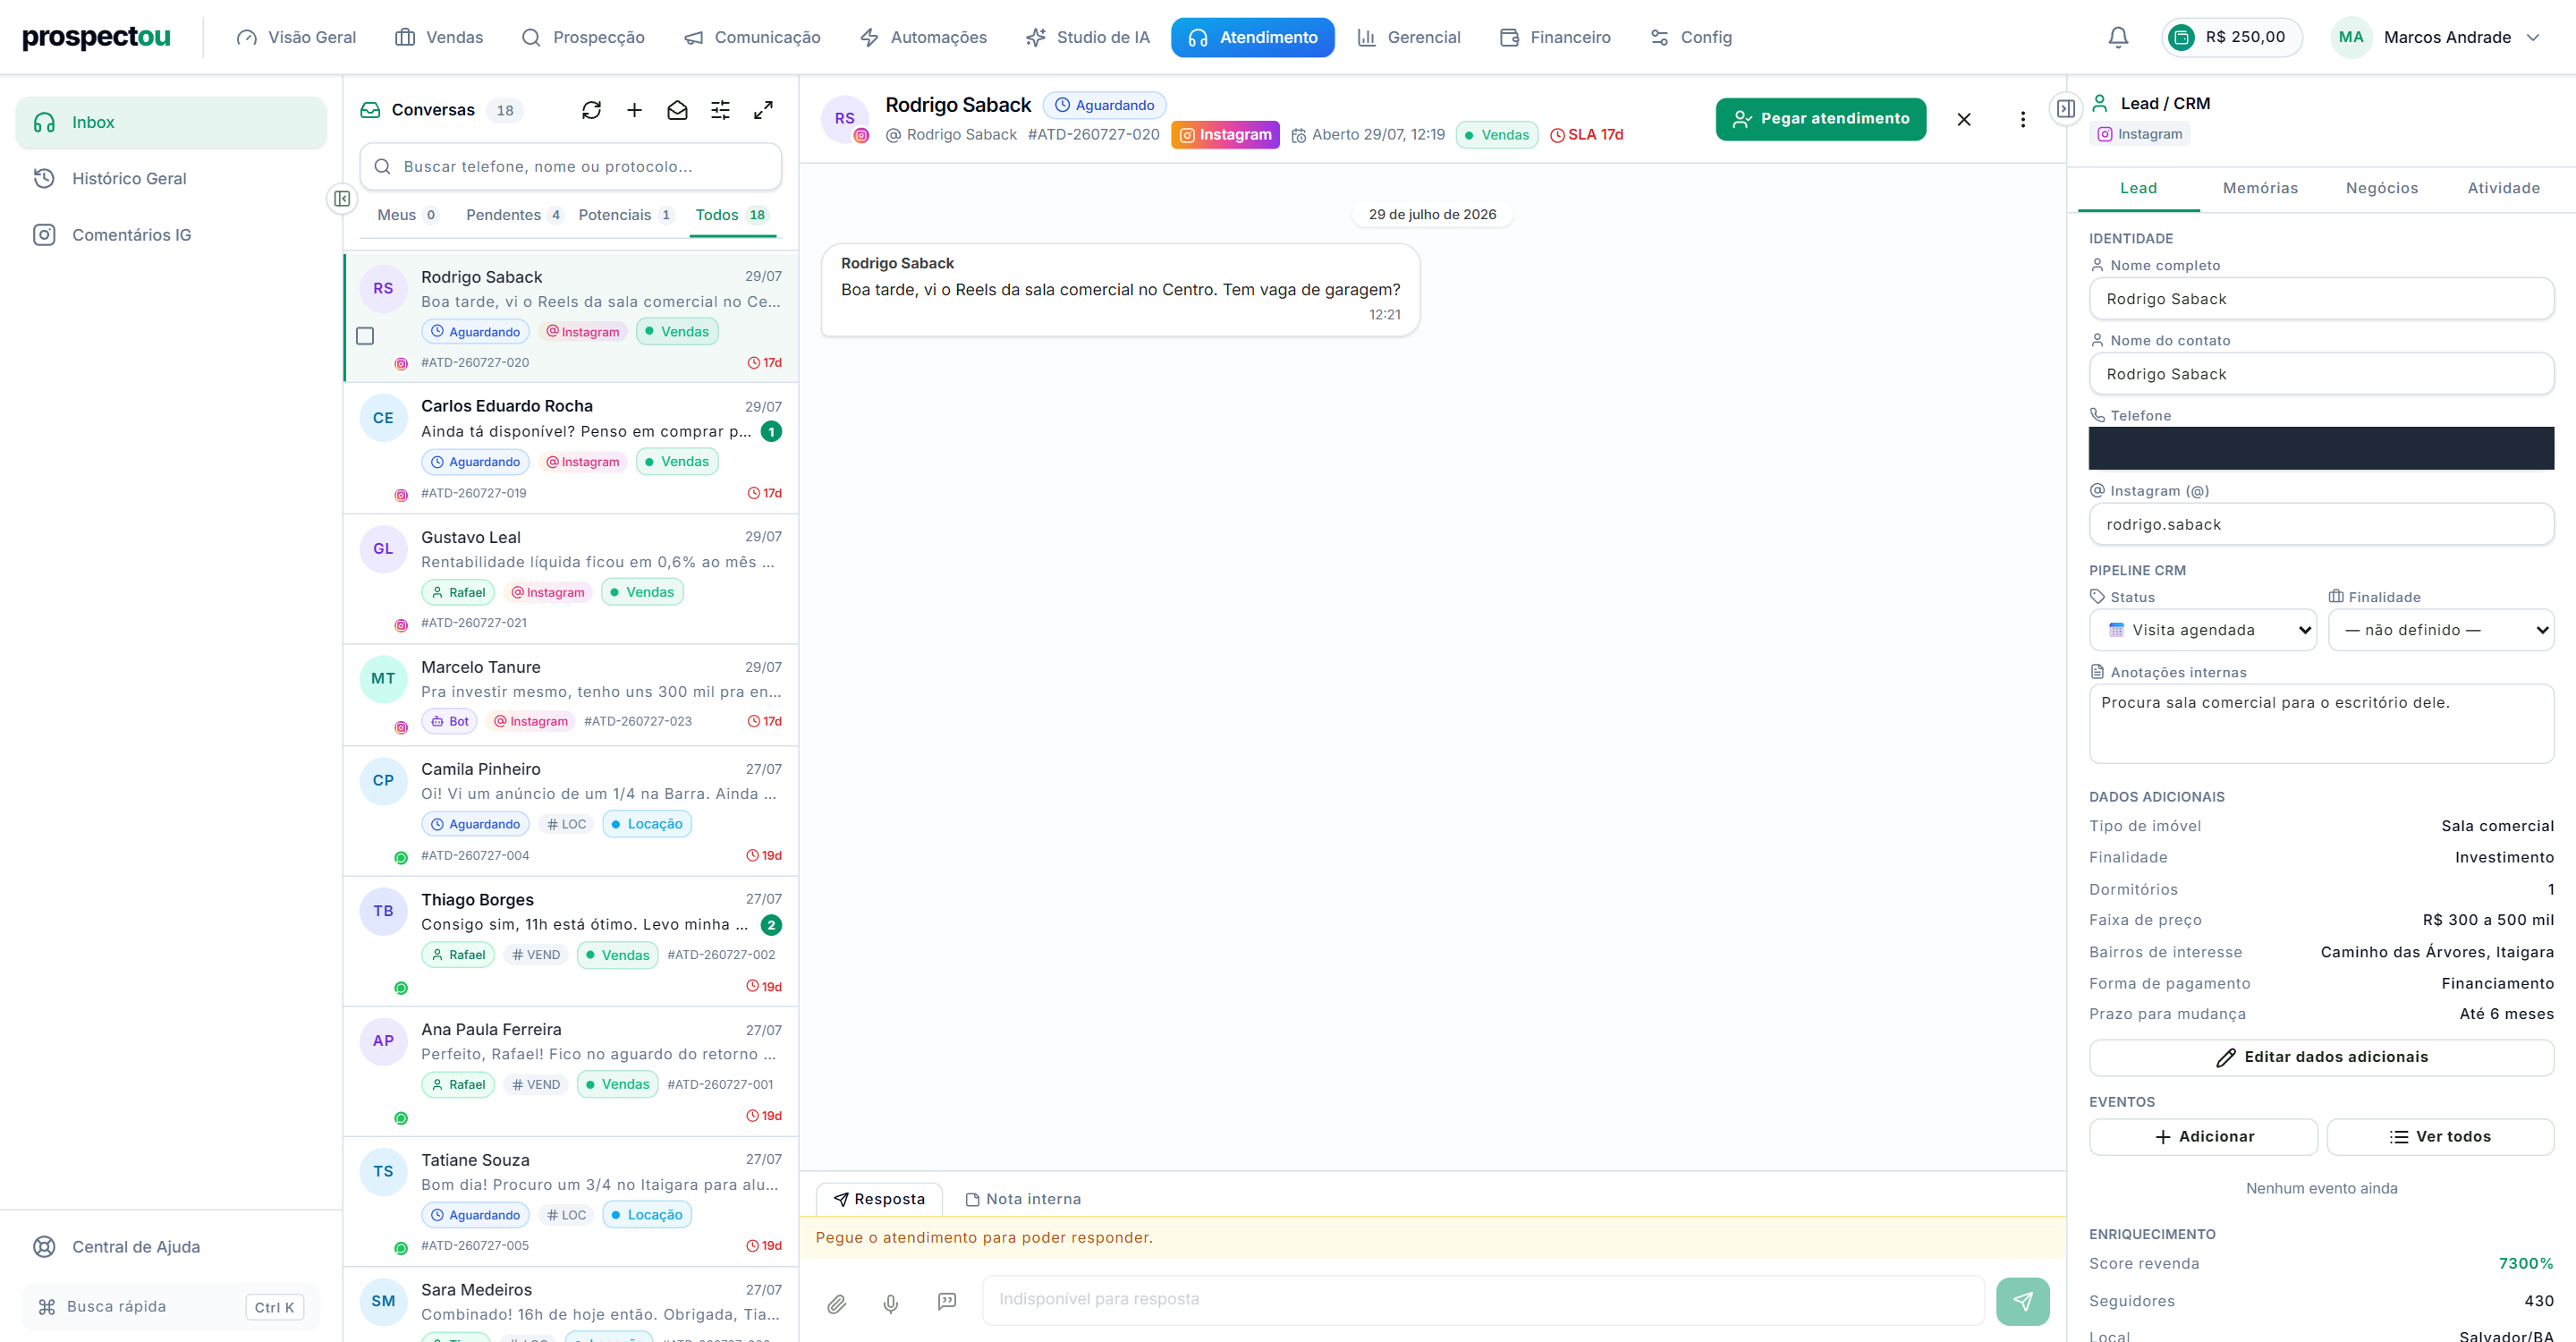Open conversation filter sliders icon
This screenshot has height=1342, width=2576.
point(720,110)
